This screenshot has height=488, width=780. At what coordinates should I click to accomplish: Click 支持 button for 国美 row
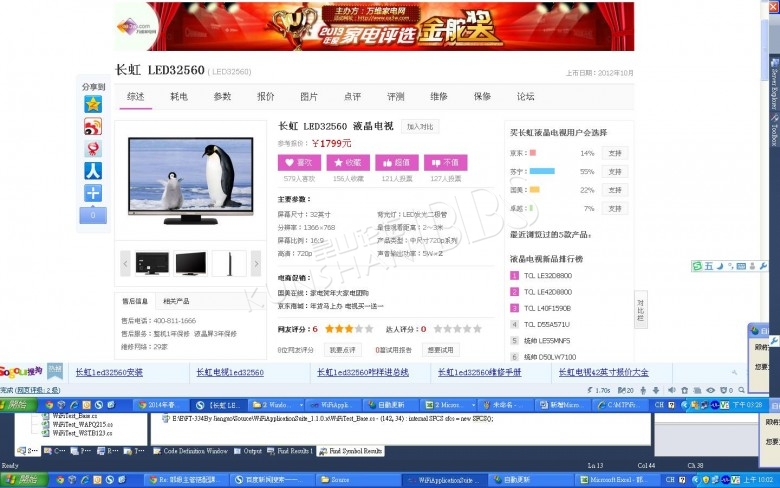[x=615, y=190]
